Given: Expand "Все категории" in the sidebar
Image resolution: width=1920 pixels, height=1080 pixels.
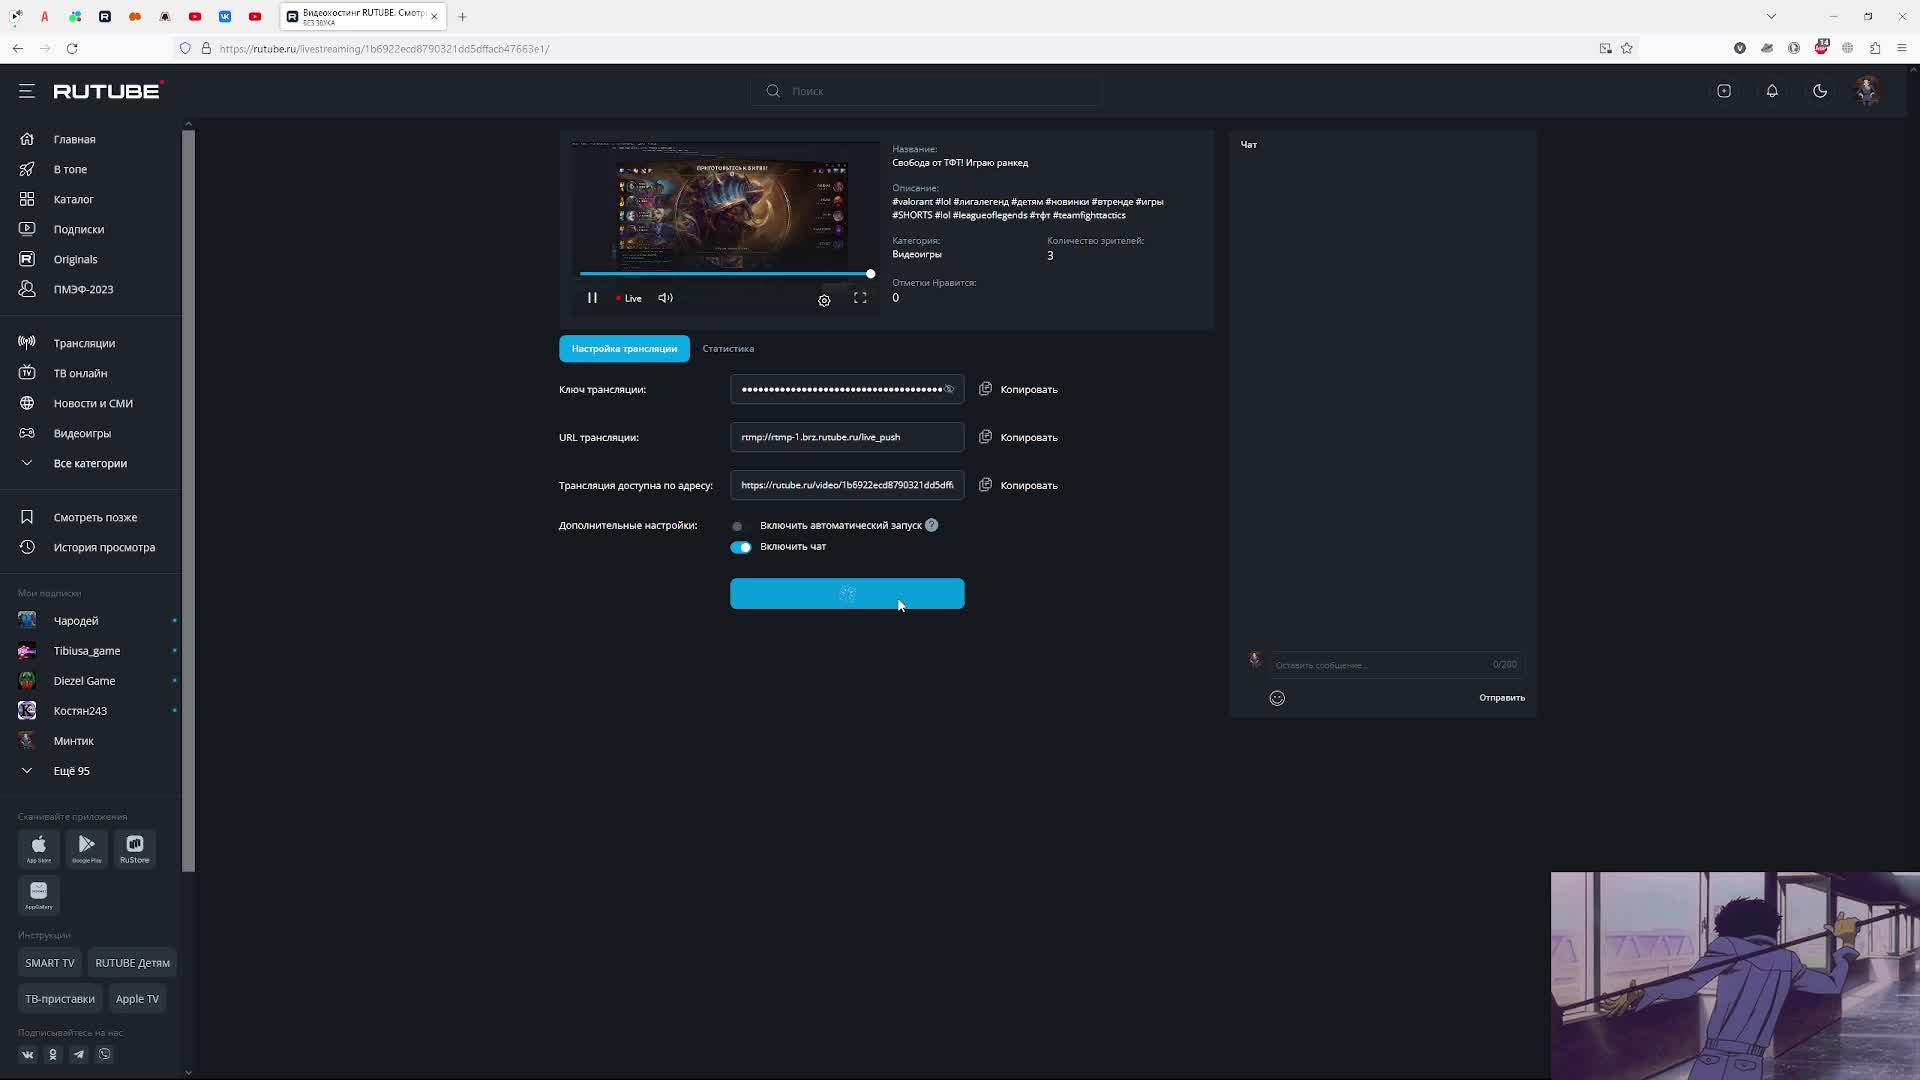Looking at the screenshot, I should pyautogui.click(x=90, y=463).
